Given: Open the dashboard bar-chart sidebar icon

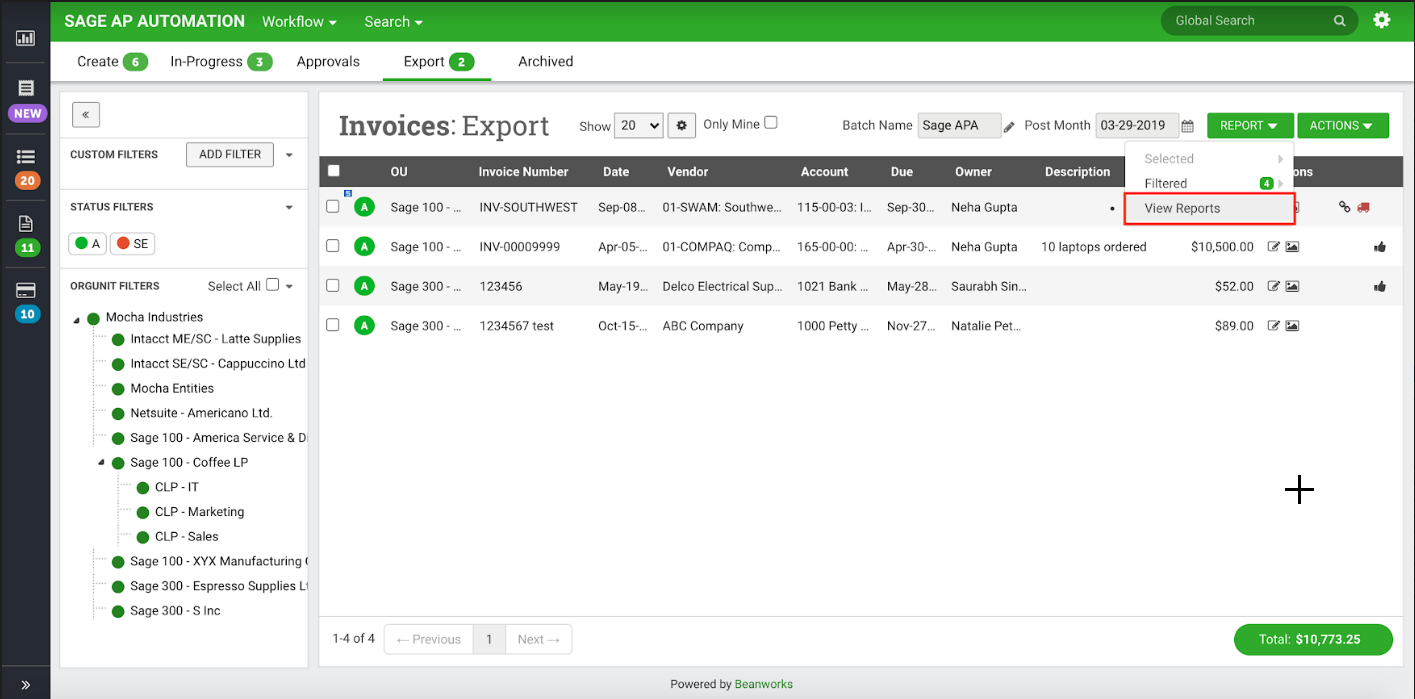Looking at the screenshot, I should (x=25, y=38).
